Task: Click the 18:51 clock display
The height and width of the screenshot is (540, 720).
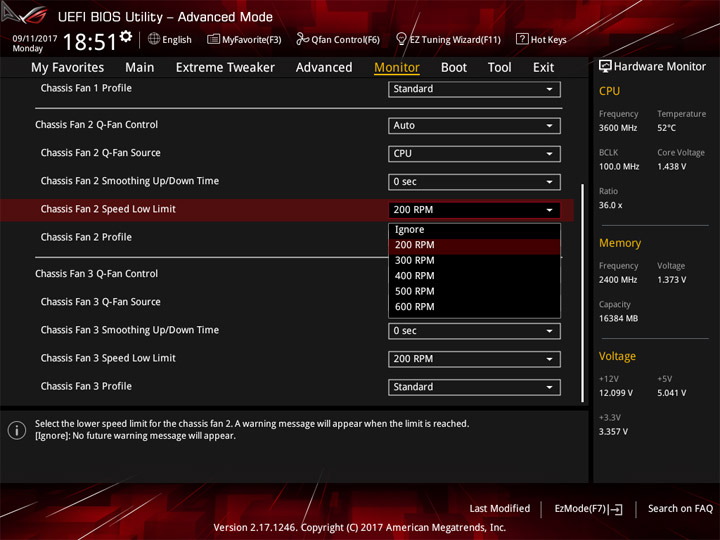Action: tap(90, 42)
